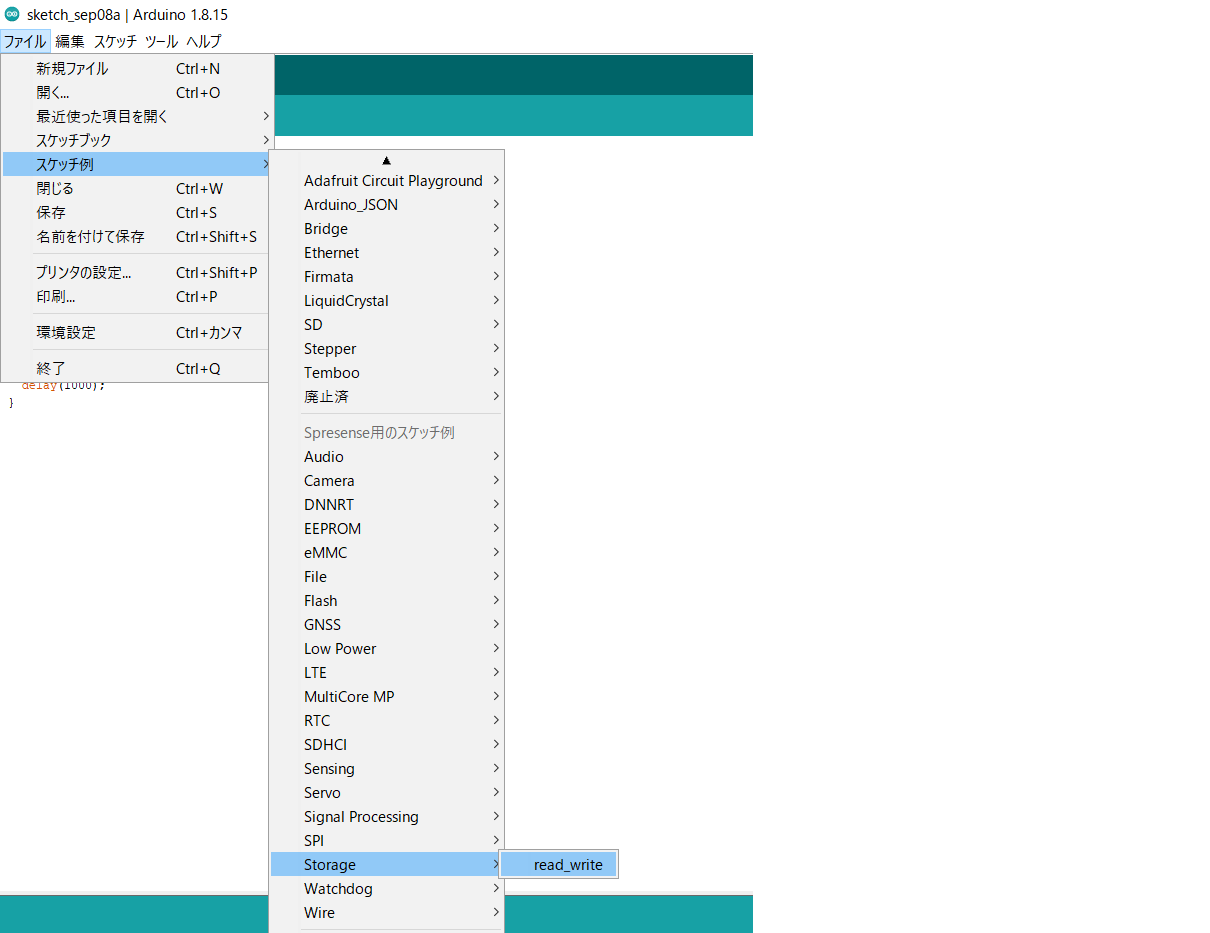Open Servo examples submenu
The height and width of the screenshot is (933, 1210).
coord(386,793)
